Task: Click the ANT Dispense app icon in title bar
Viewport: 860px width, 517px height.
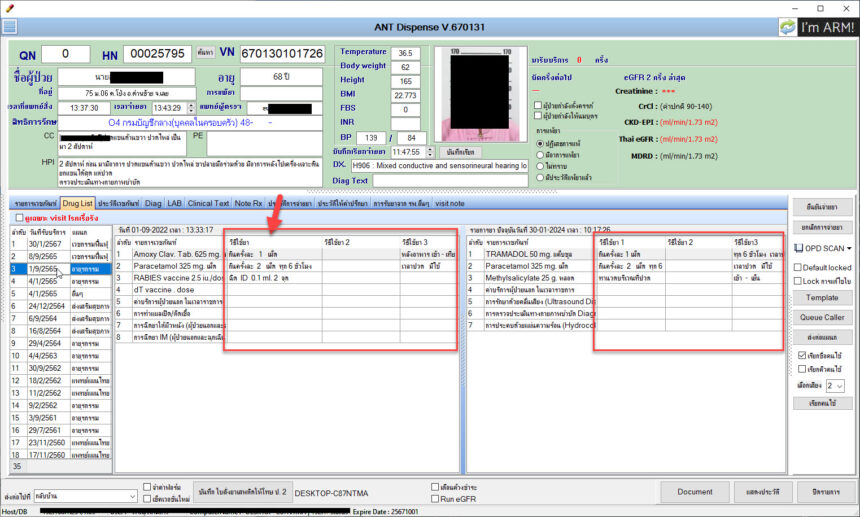Action: [9, 8]
